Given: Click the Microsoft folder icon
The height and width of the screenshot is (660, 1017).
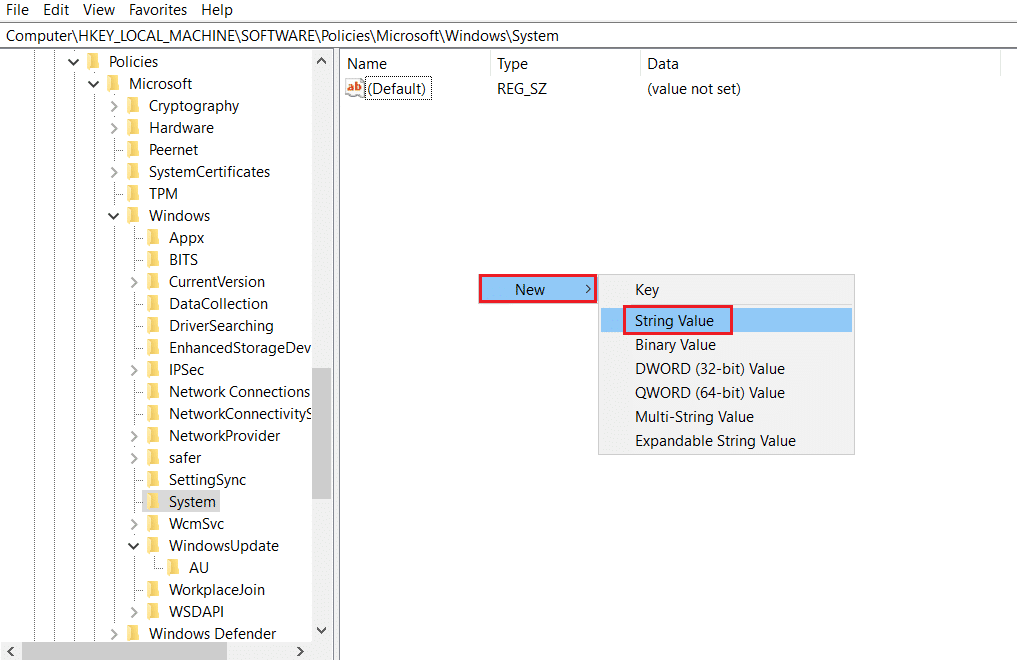Looking at the screenshot, I should pos(114,84).
